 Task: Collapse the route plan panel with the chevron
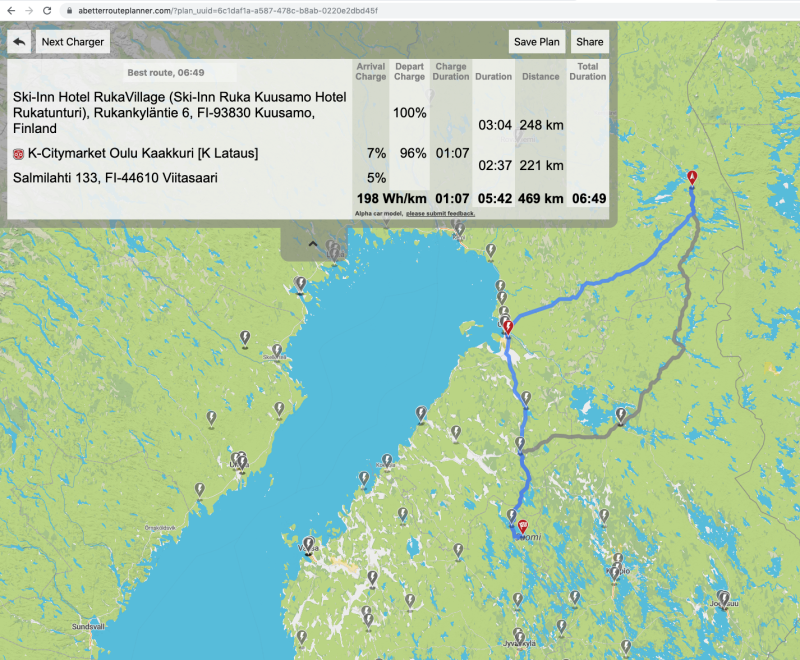click(x=313, y=243)
